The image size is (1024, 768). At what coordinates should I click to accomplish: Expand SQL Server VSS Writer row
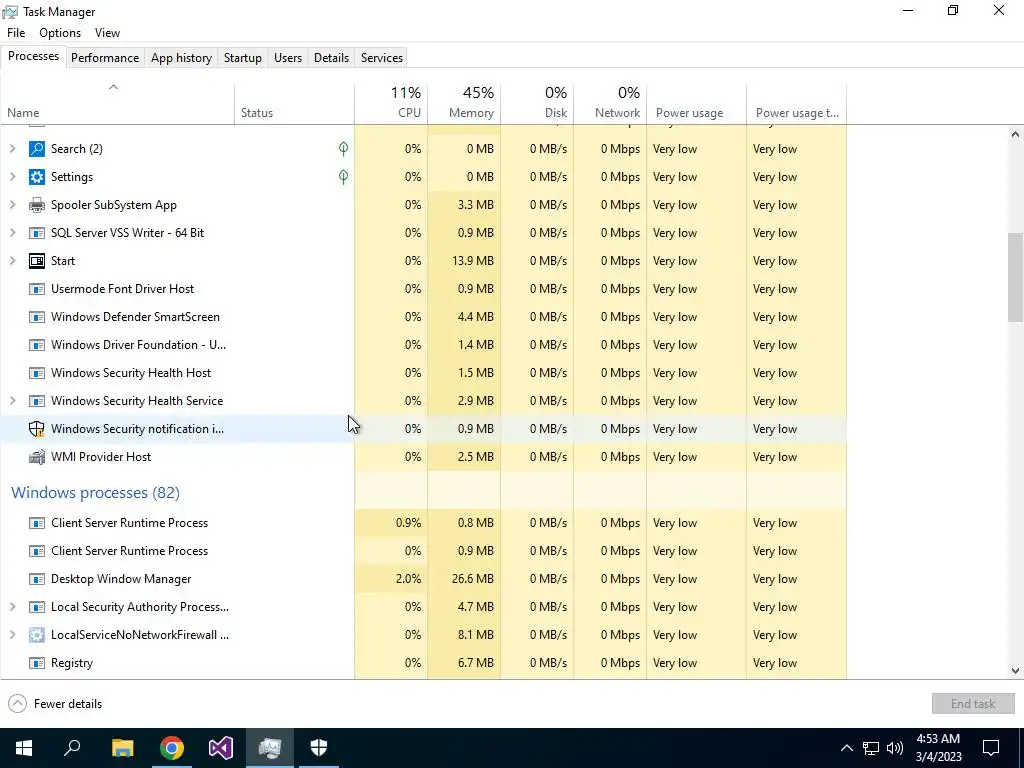coord(12,233)
